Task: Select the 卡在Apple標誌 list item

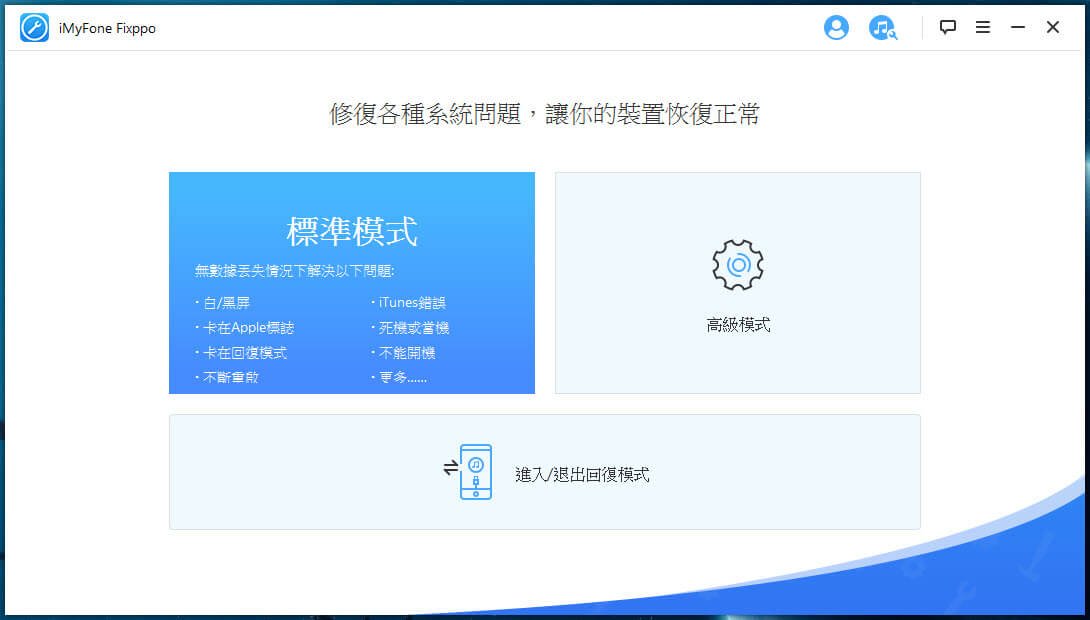Action: [x=248, y=328]
